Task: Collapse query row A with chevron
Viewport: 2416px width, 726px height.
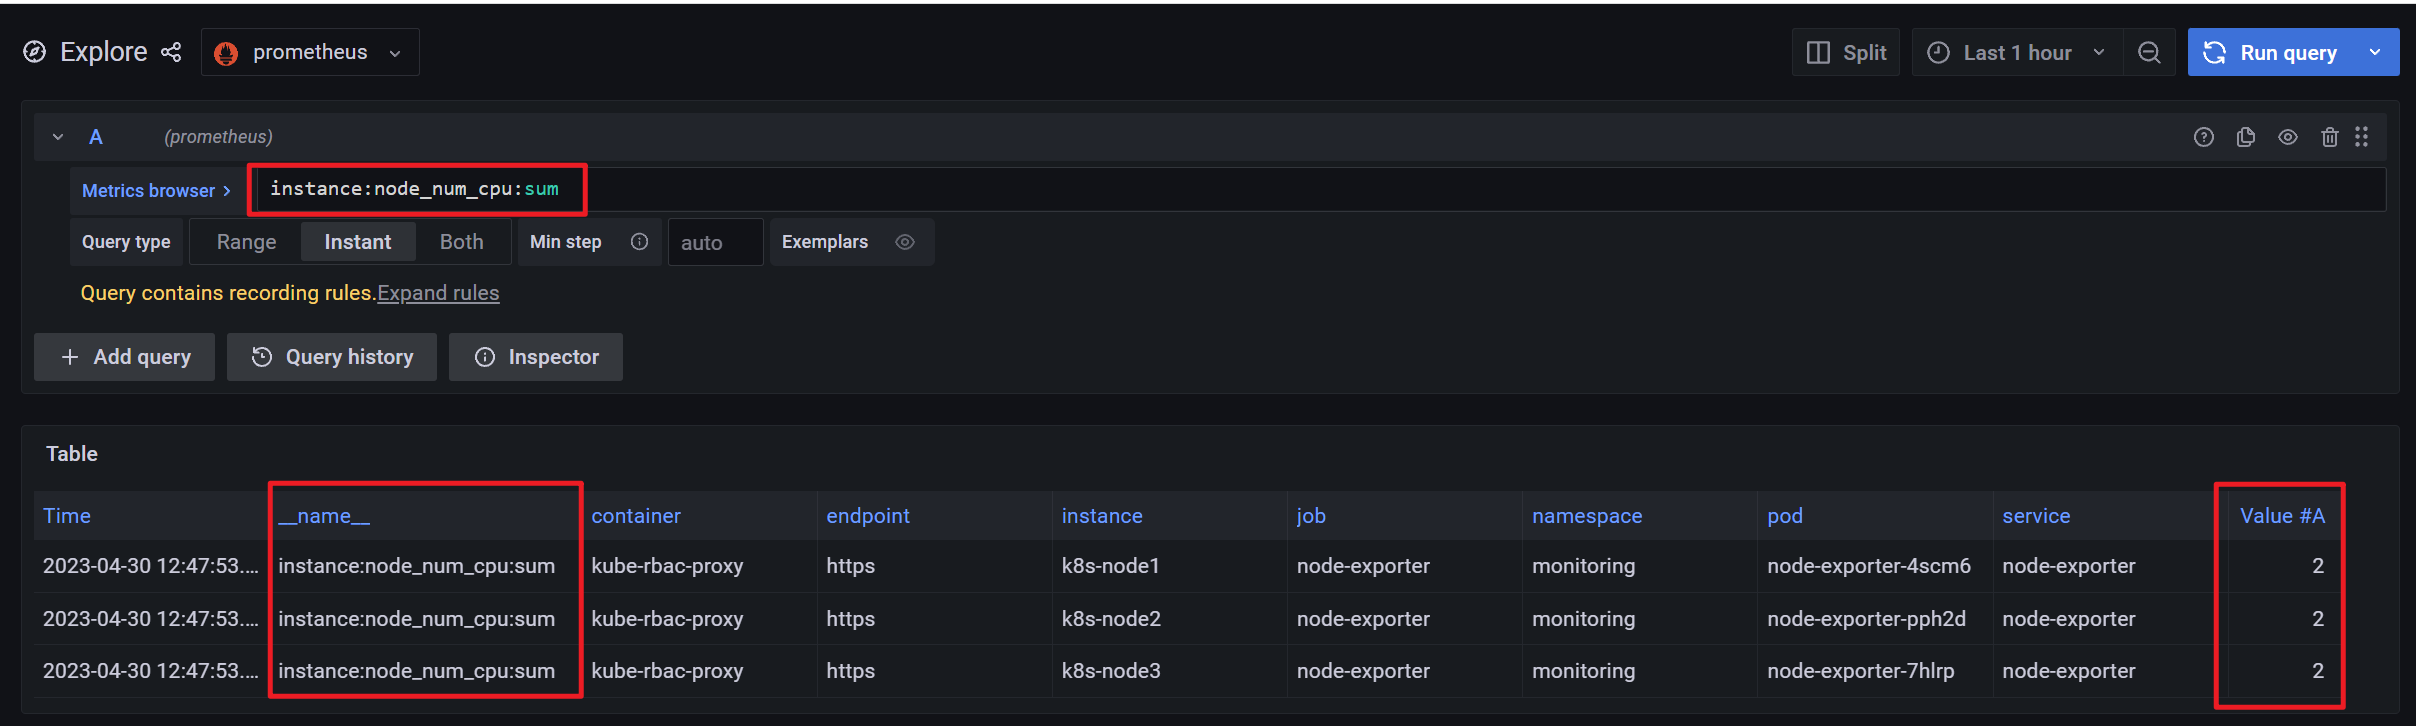Action: pos(58,137)
